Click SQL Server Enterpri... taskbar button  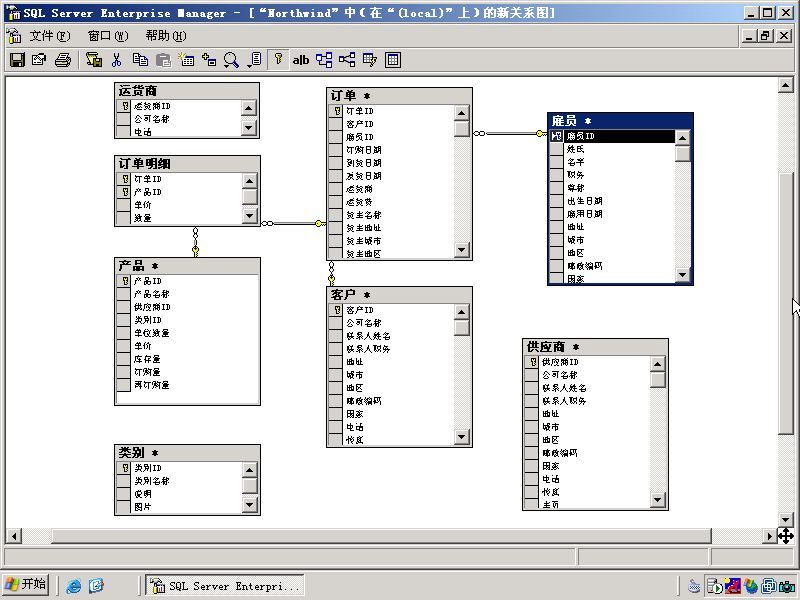(x=225, y=586)
